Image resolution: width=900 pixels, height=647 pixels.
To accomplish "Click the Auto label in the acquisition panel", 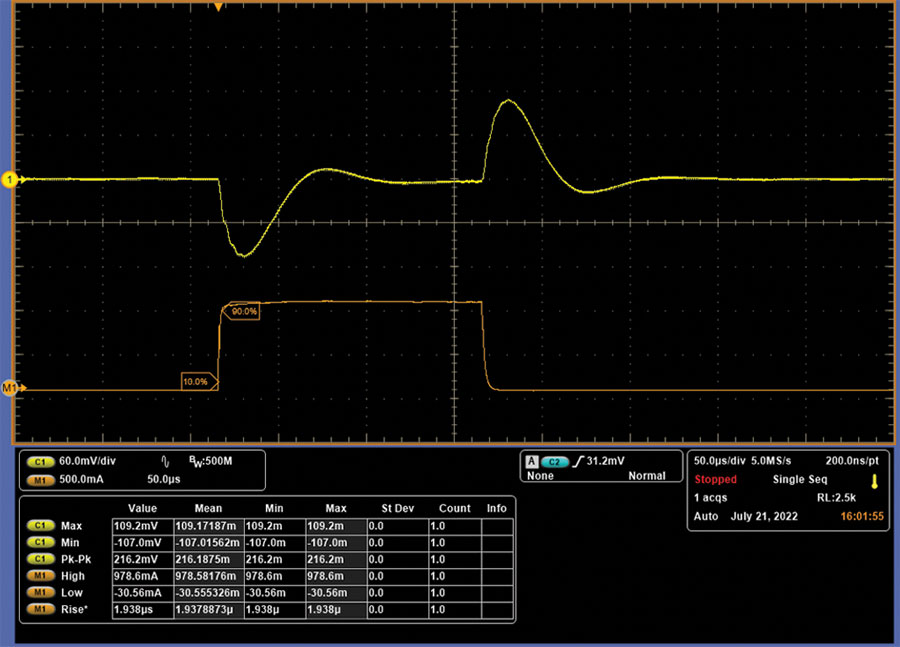I will (x=706, y=516).
